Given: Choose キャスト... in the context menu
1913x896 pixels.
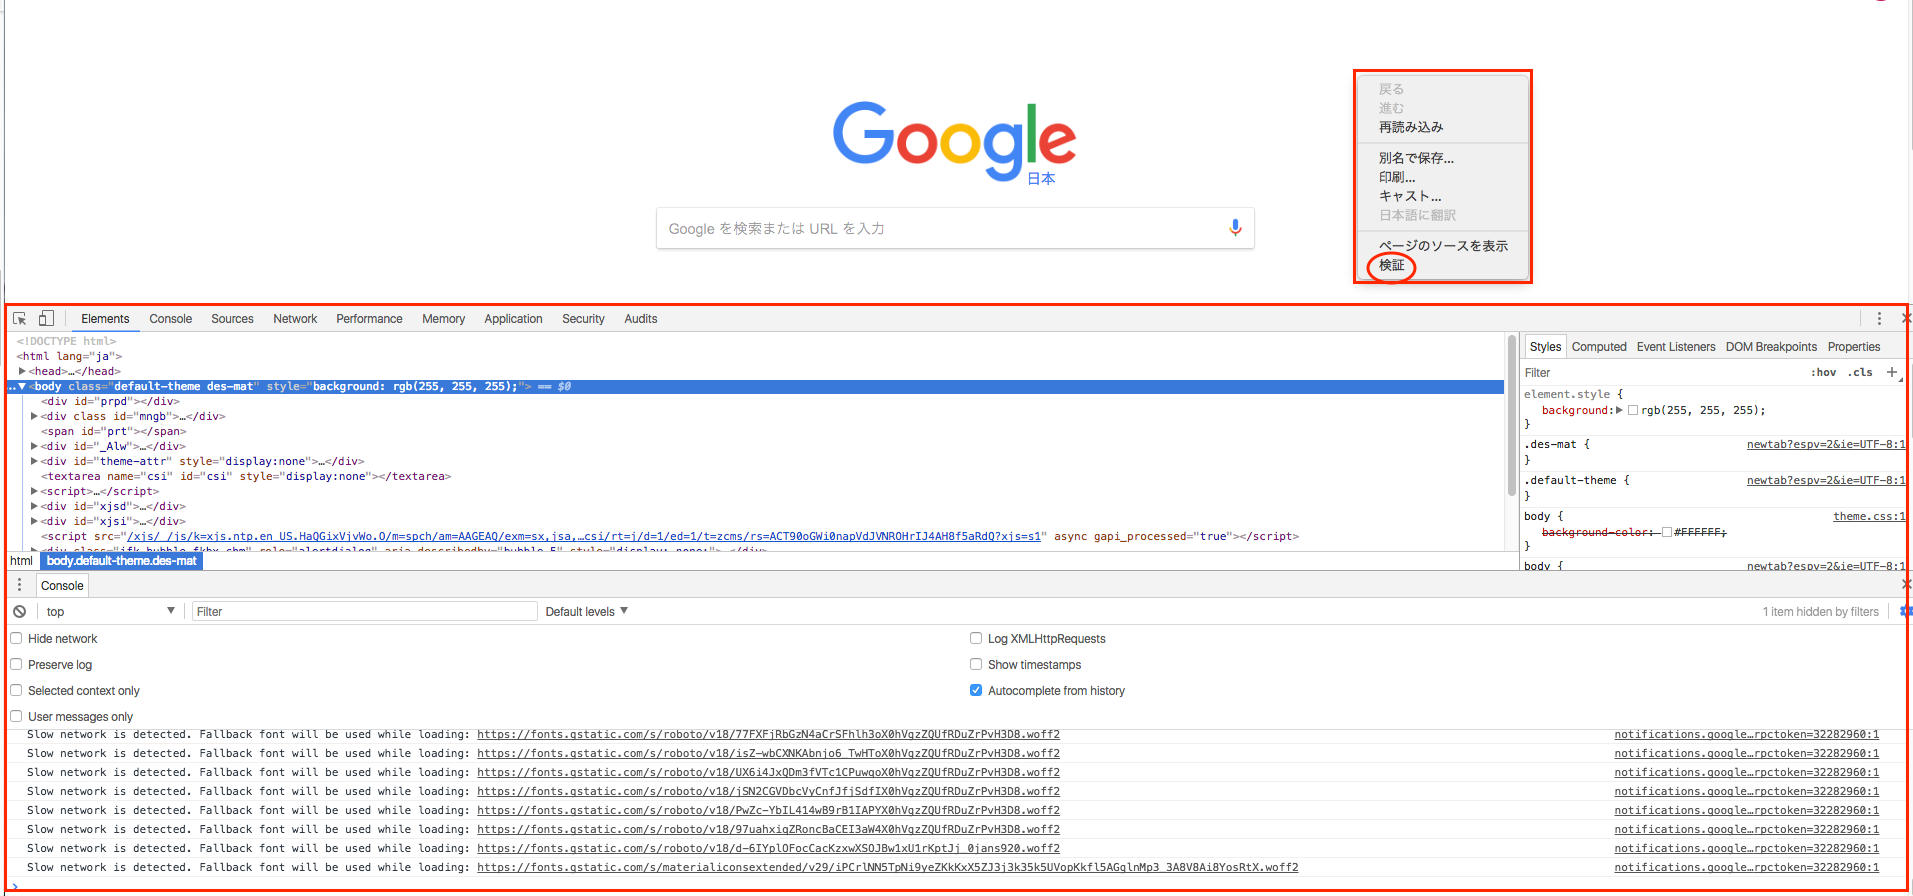Looking at the screenshot, I should pyautogui.click(x=1410, y=196).
